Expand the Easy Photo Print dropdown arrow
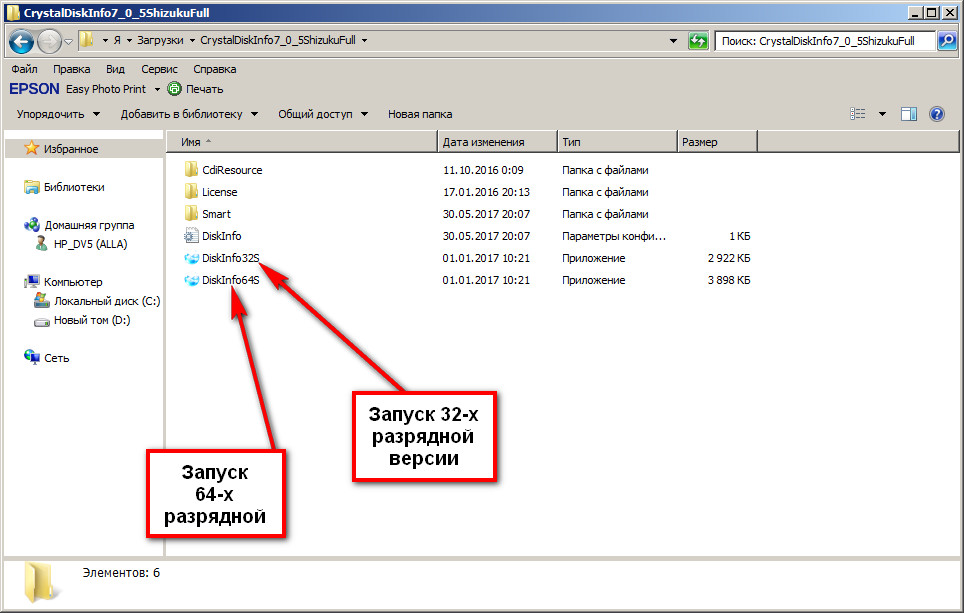Image resolution: width=964 pixels, height=613 pixels. click(x=157, y=90)
